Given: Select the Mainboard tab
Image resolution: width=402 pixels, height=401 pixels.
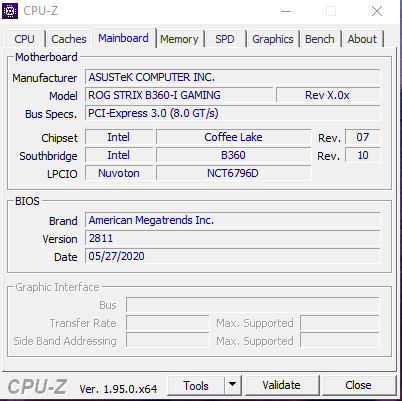Looking at the screenshot, I should click(x=123, y=38).
